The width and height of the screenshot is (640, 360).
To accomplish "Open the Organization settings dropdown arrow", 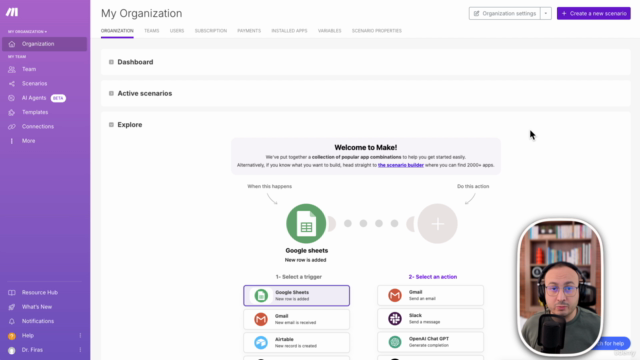I will click(546, 13).
